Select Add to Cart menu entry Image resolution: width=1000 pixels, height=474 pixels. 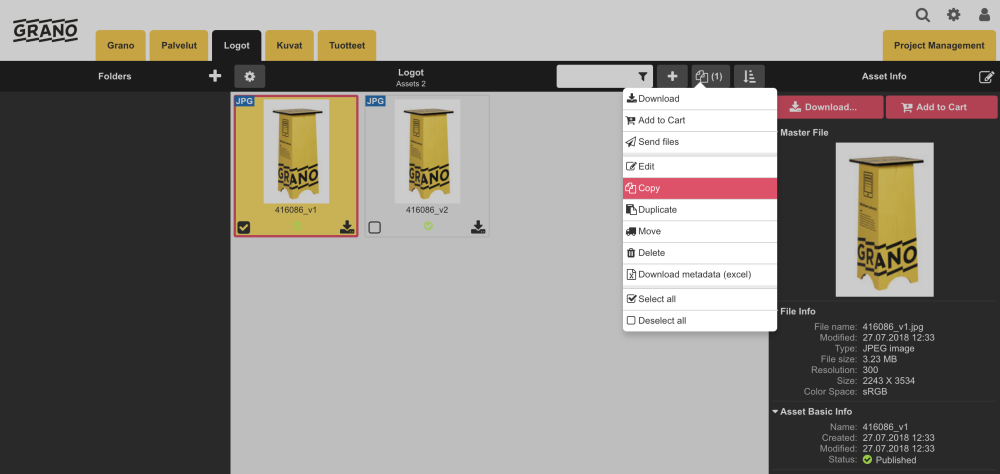700,121
